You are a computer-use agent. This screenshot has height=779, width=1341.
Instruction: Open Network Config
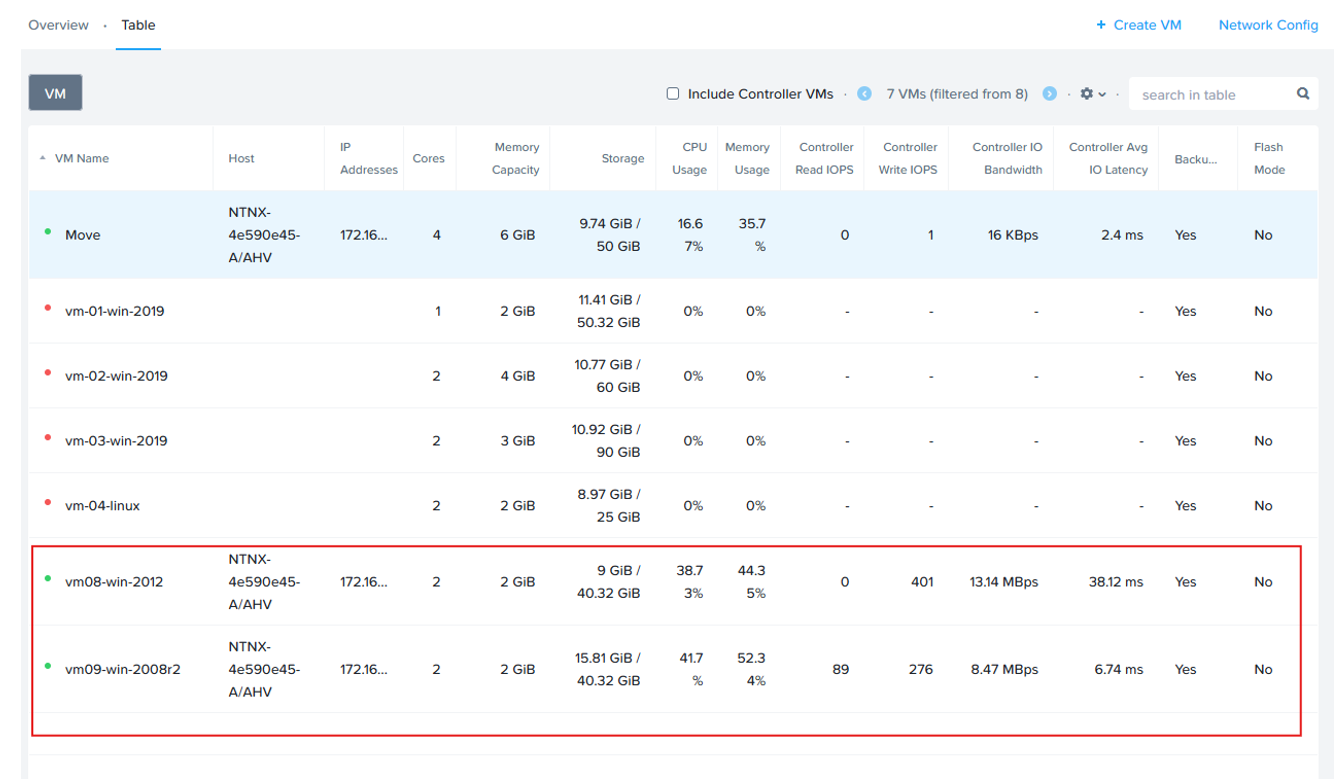(1268, 25)
